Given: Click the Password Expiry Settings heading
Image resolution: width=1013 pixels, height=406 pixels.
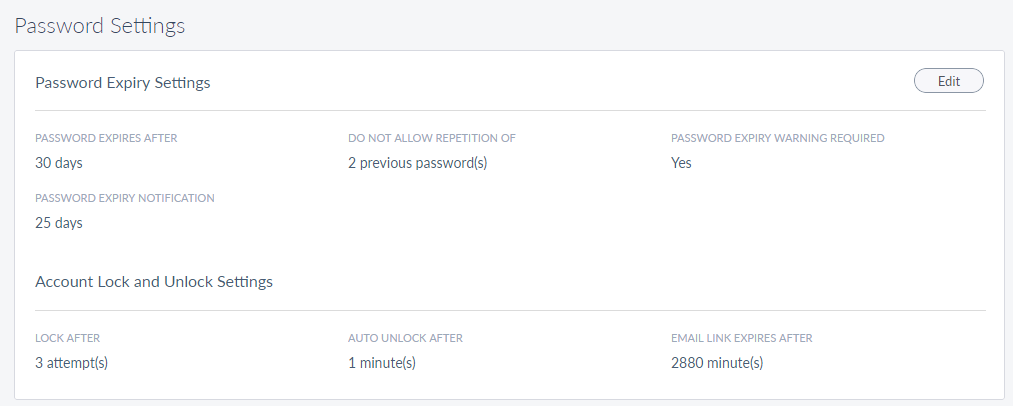Looking at the screenshot, I should point(123,83).
